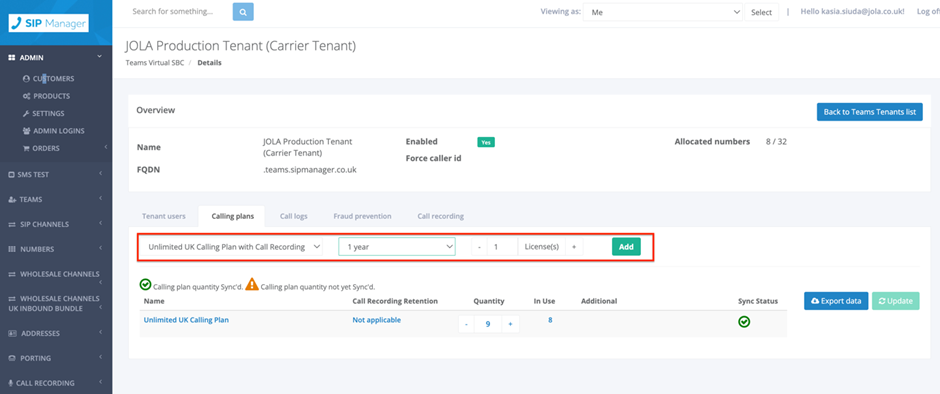Open Orders cart item in sidebar
Viewport: 940px width, 394px height.
pyautogui.click(x=41, y=148)
